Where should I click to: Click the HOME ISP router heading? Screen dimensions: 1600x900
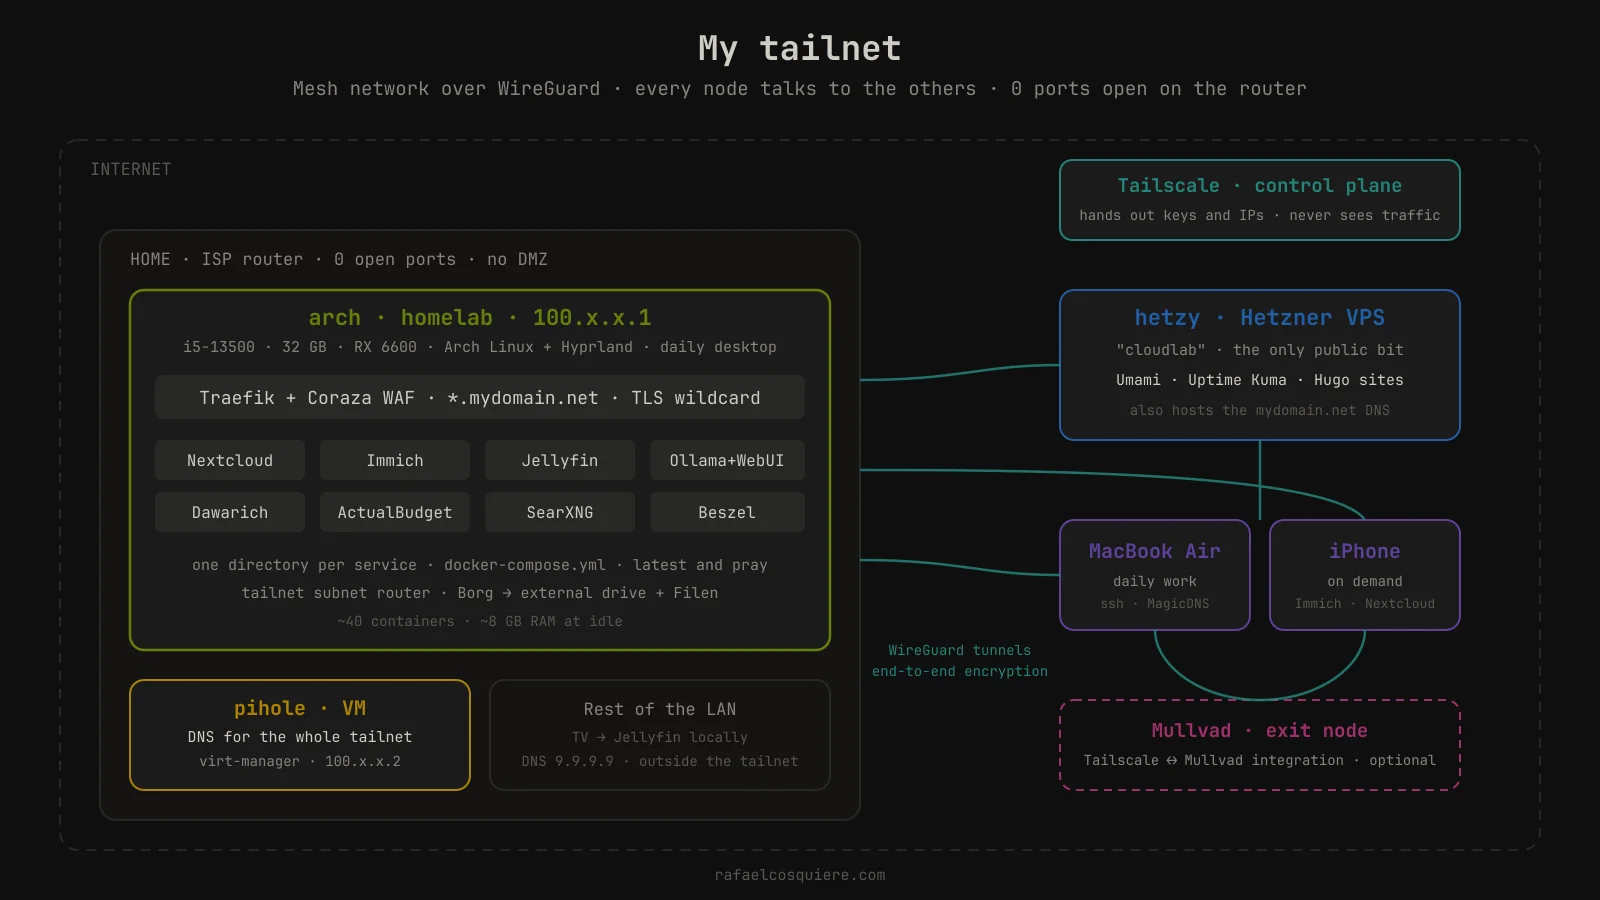[x=339, y=259]
